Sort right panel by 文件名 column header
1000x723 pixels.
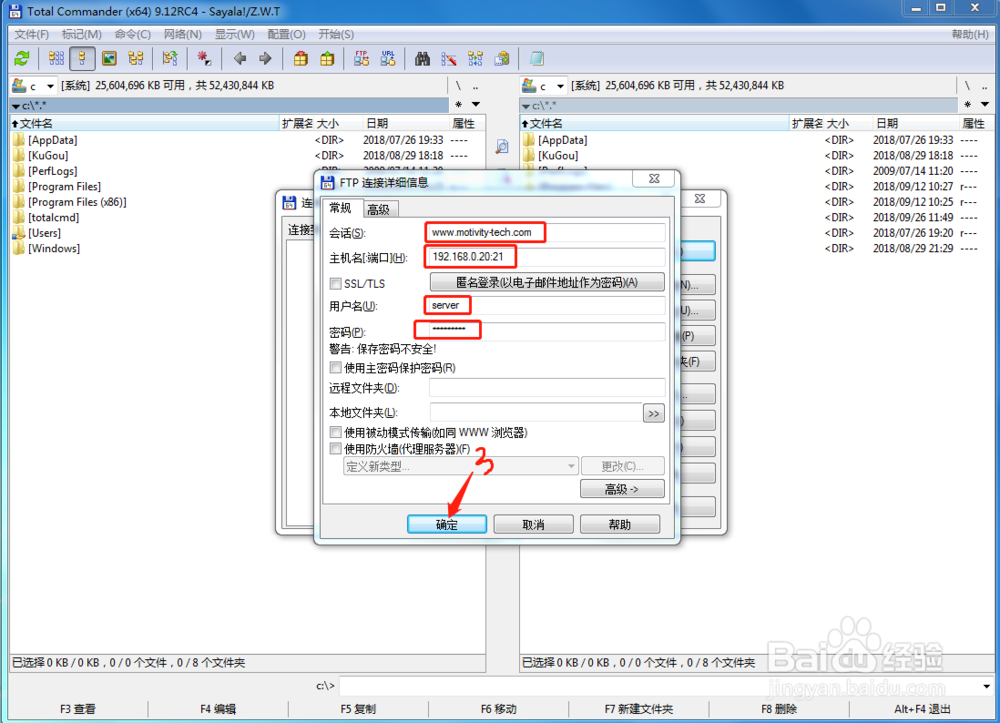(x=654, y=123)
